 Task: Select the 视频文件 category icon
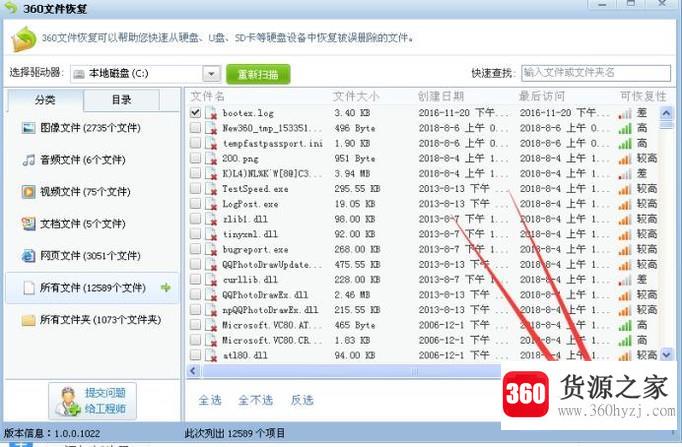coord(29,192)
